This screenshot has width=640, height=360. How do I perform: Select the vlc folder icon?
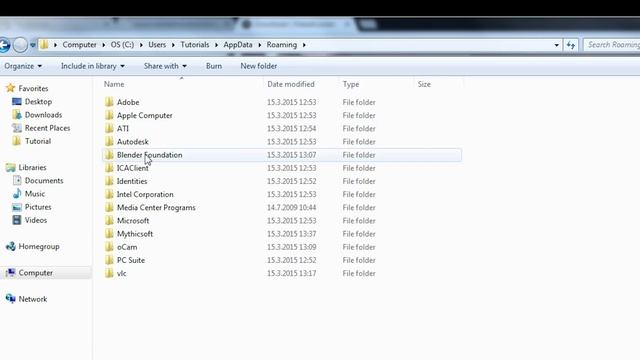(x=109, y=273)
